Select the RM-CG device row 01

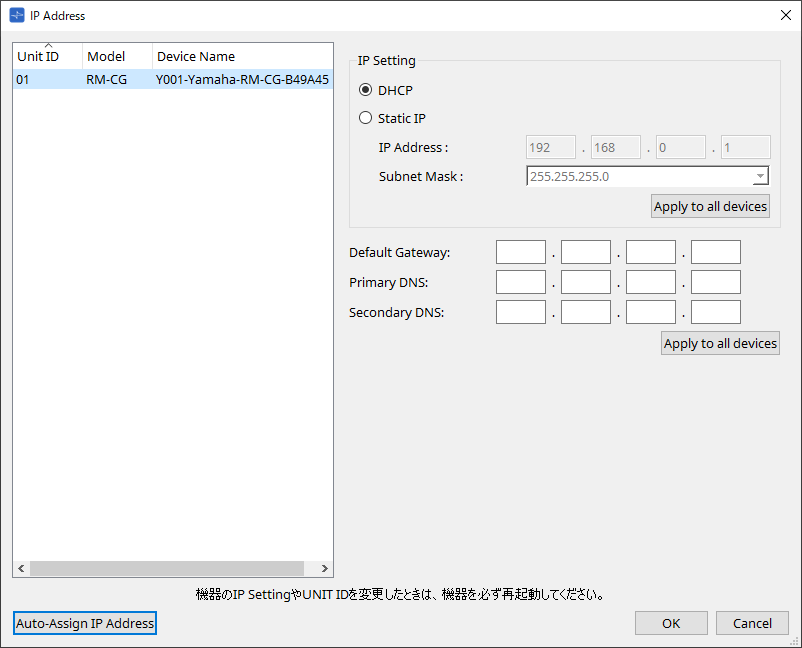[x=172, y=80]
